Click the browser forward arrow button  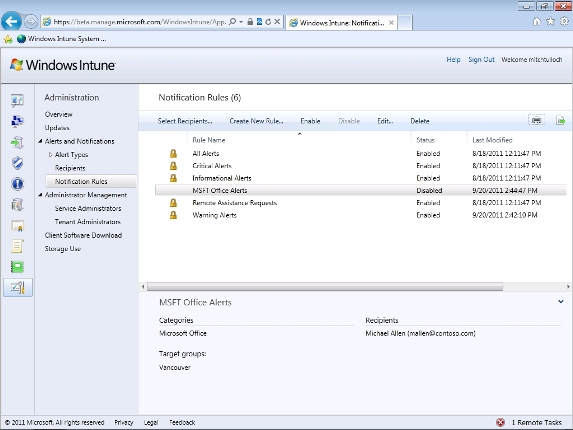tap(31, 22)
